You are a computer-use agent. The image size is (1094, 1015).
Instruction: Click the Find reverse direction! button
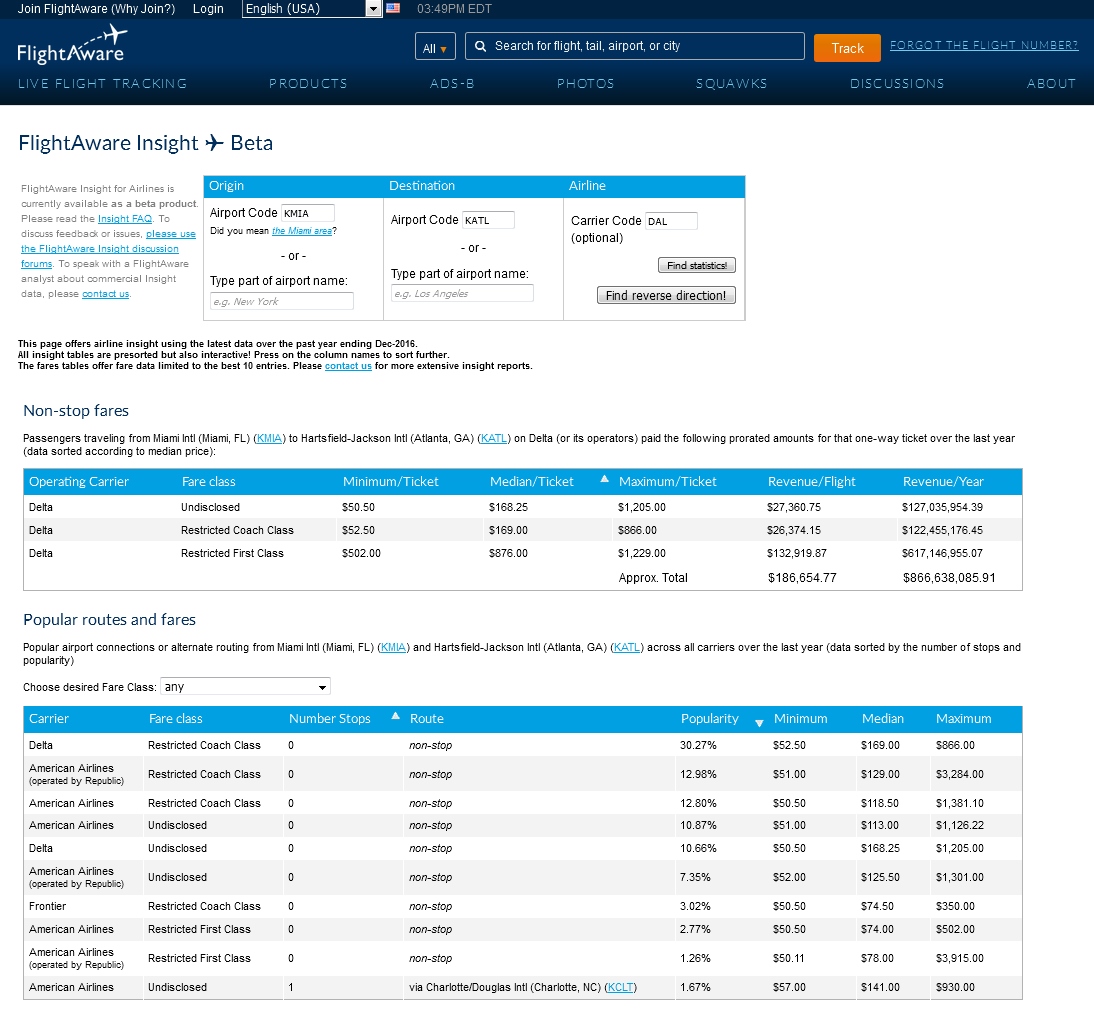pyautogui.click(x=666, y=295)
